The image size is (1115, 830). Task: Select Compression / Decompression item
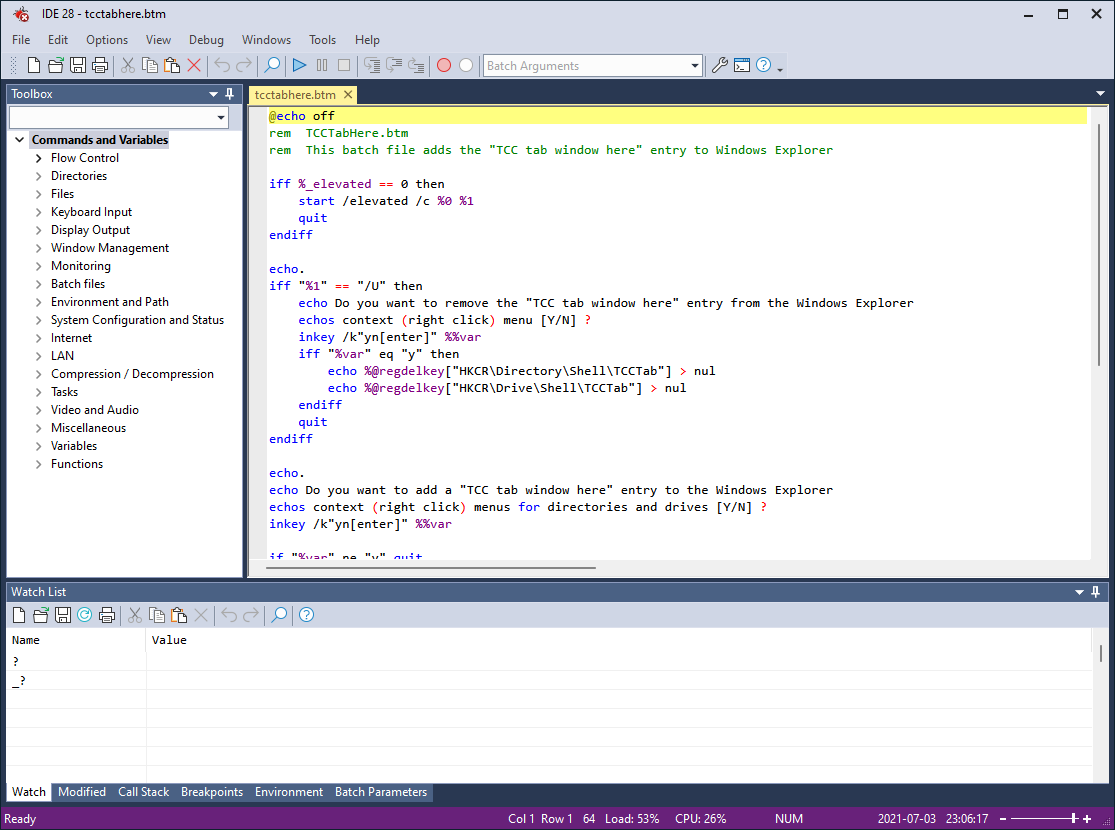[x=132, y=373]
